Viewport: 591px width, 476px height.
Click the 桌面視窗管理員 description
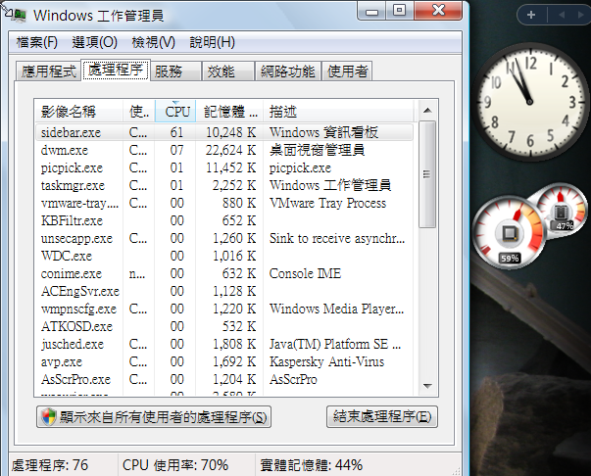pos(317,150)
